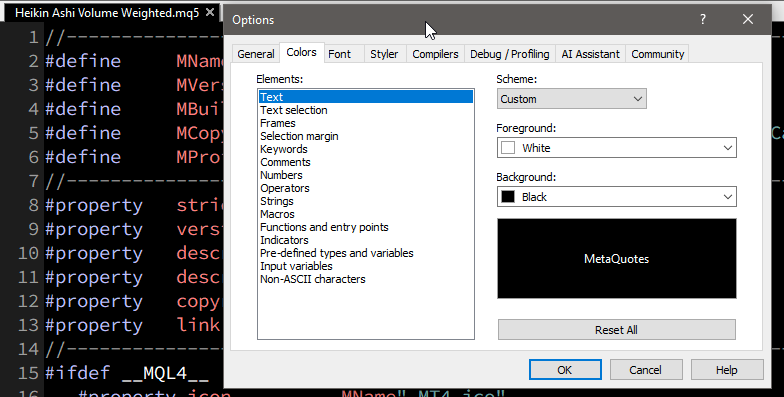The image size is (784, 397).
Task: Open the Scheme dropdown showing Custom
Action: coord(572,99)
